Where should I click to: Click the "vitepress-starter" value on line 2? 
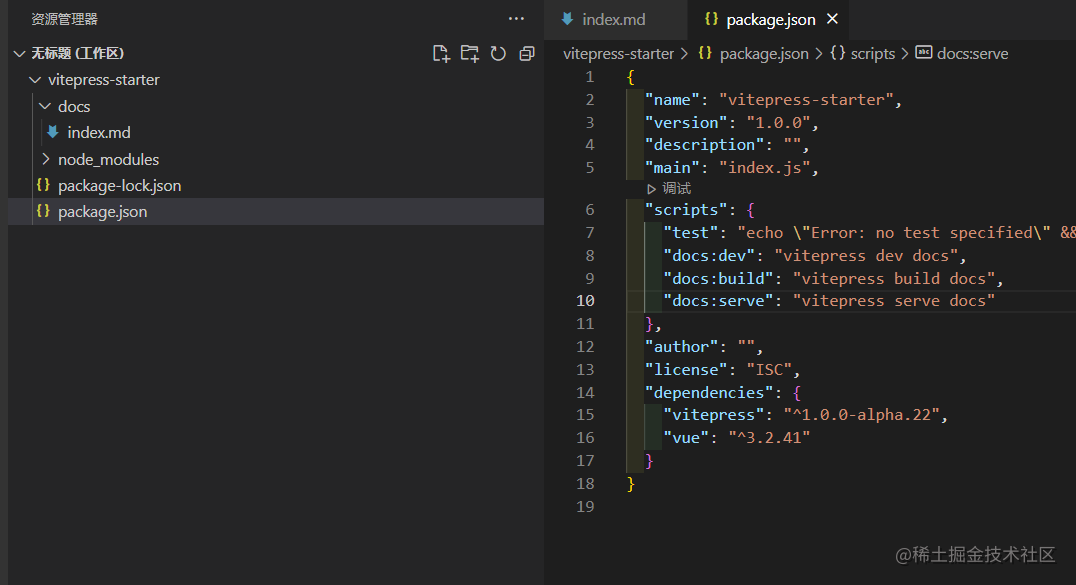click(x=806, y=100)
